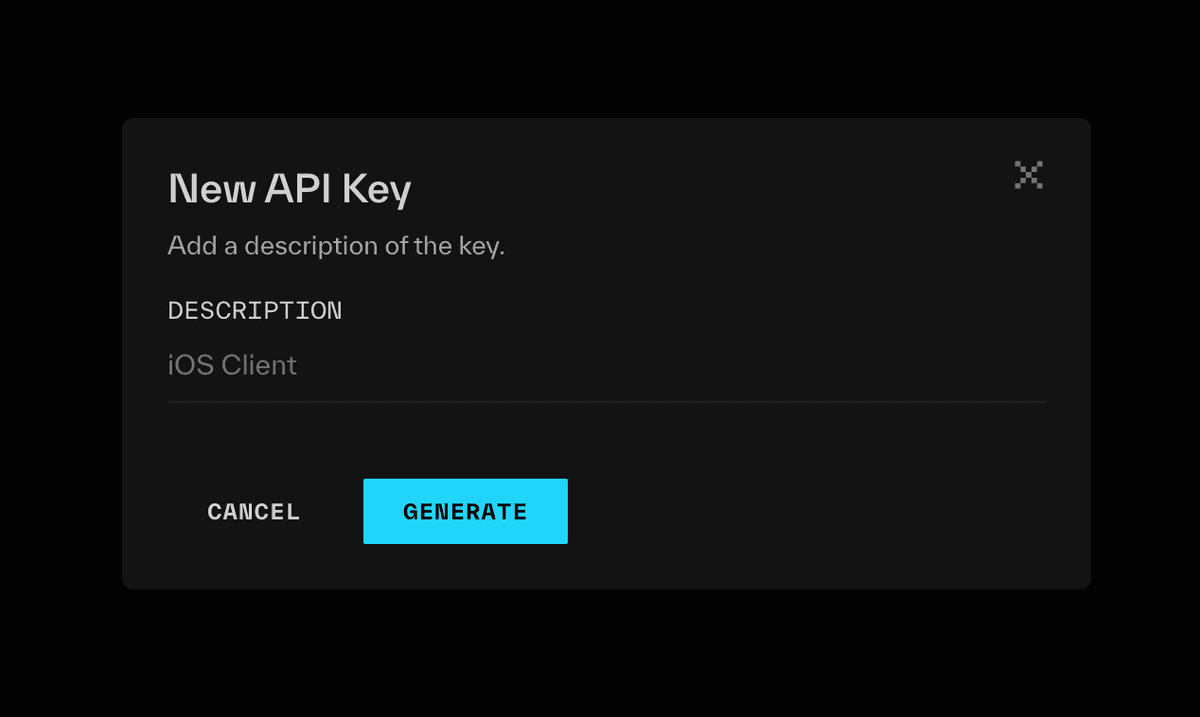This screenshot has height=717, width=1200.
Task: Click the "iOS Client" placeholder text
Action: point(232,366)
